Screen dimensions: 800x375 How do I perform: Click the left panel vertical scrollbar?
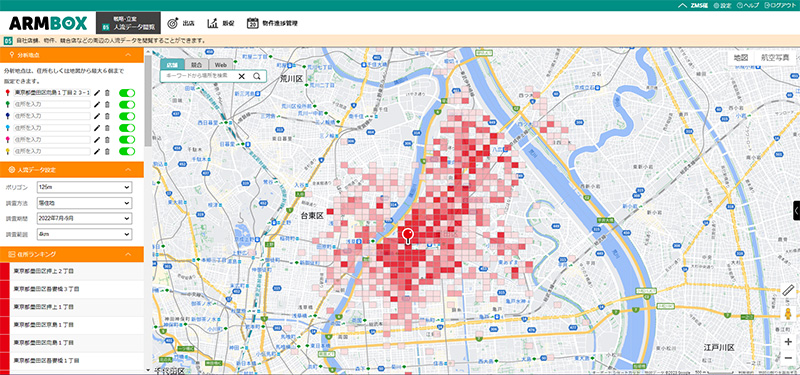[148, 102]
